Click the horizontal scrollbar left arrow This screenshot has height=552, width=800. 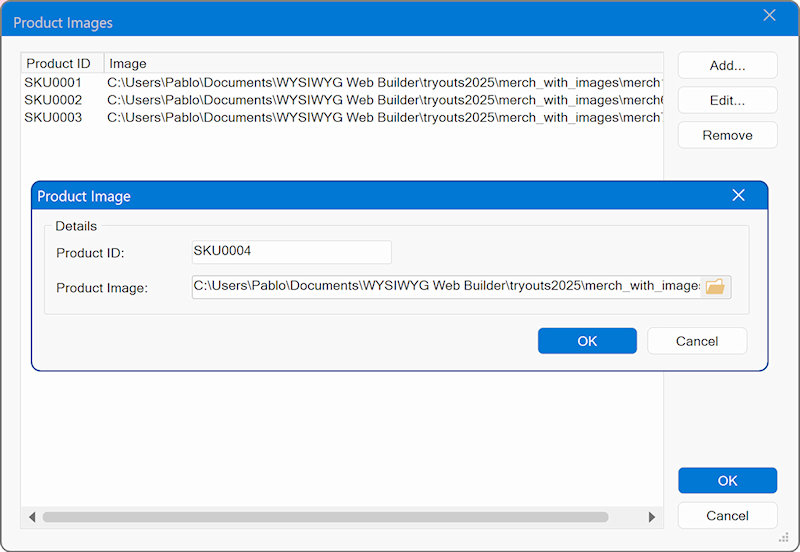click(x=32, y=517)
